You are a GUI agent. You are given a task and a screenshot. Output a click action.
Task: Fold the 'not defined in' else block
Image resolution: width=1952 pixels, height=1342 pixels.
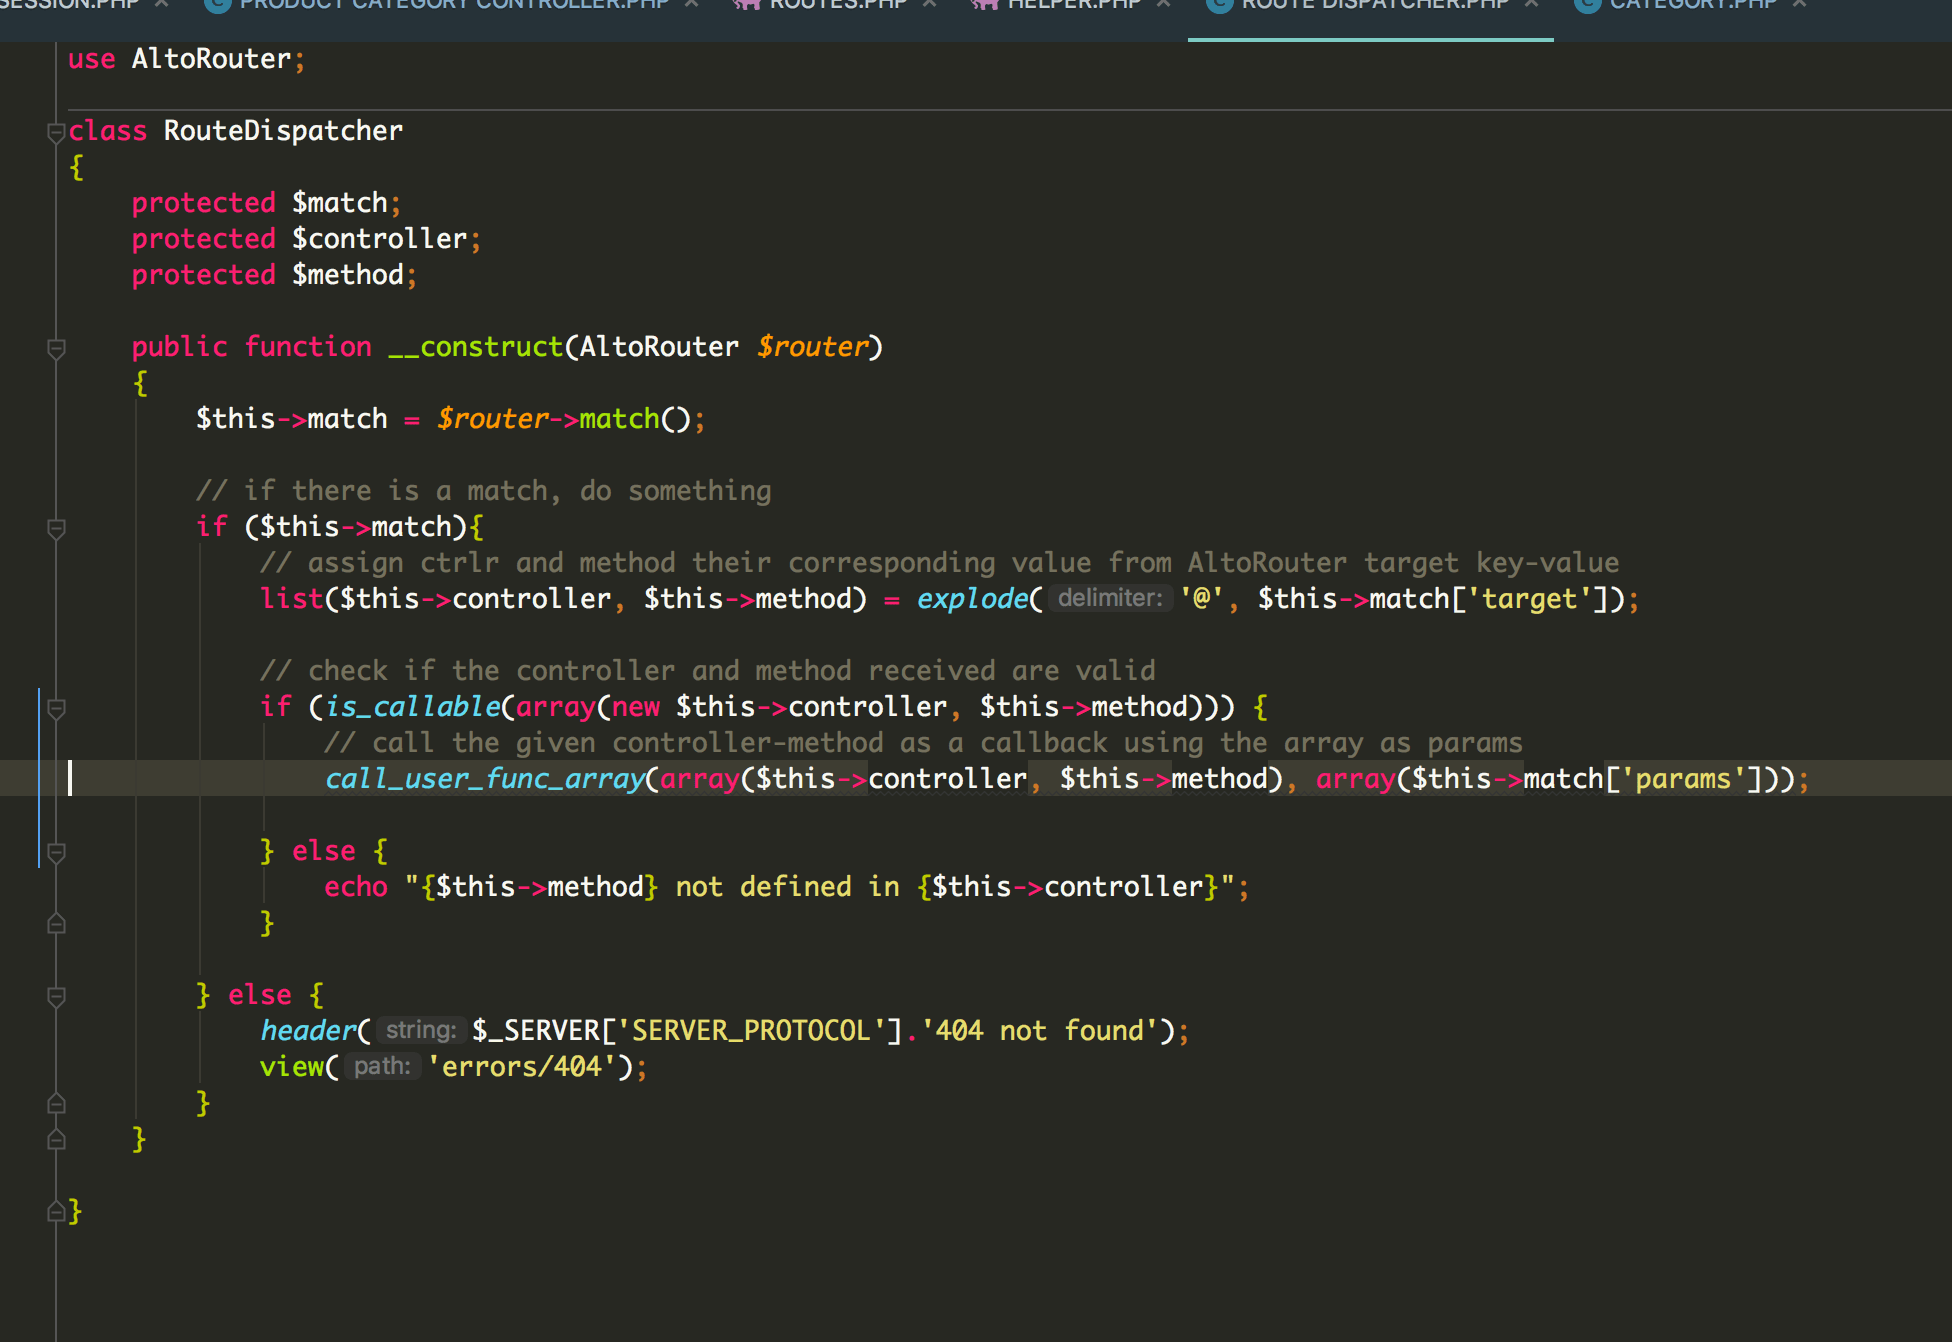pos(57,852)
